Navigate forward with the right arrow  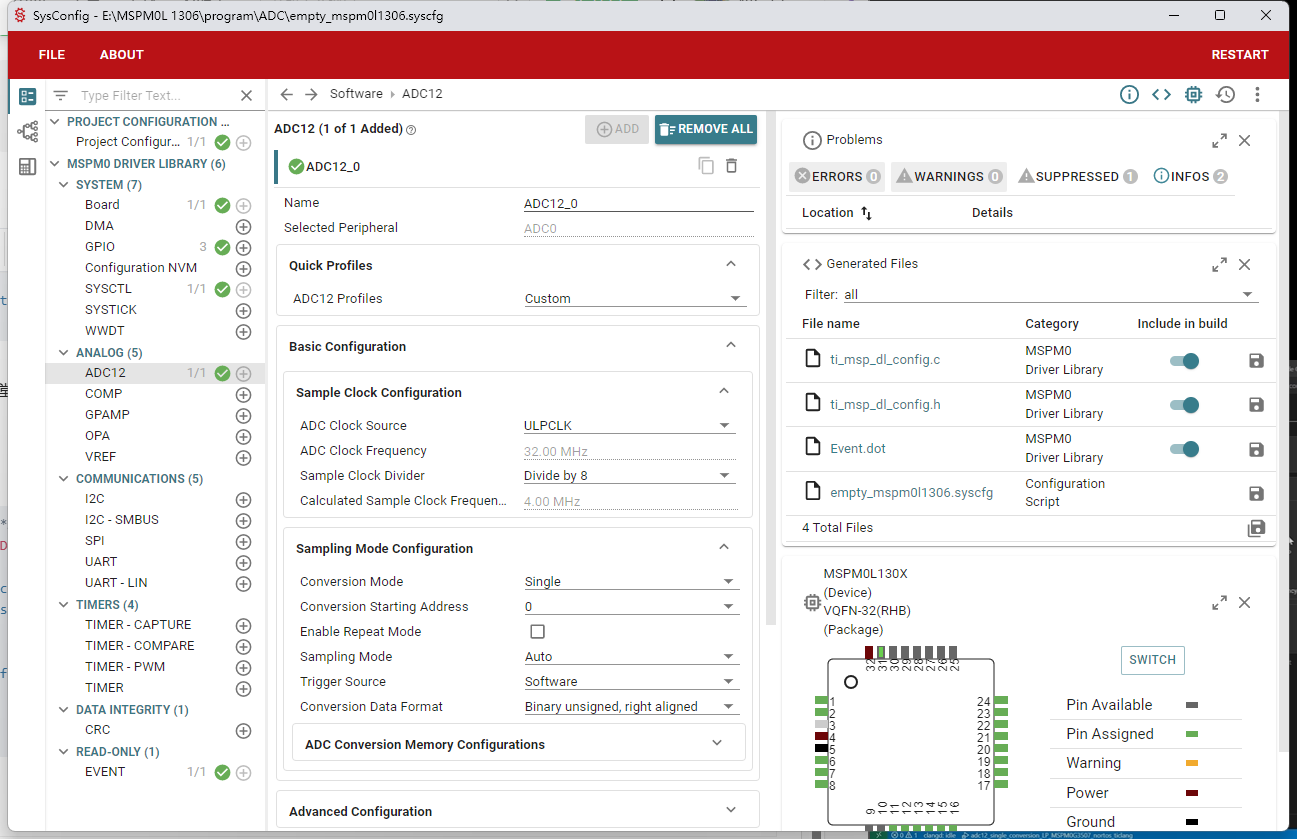tap(312, 94)
